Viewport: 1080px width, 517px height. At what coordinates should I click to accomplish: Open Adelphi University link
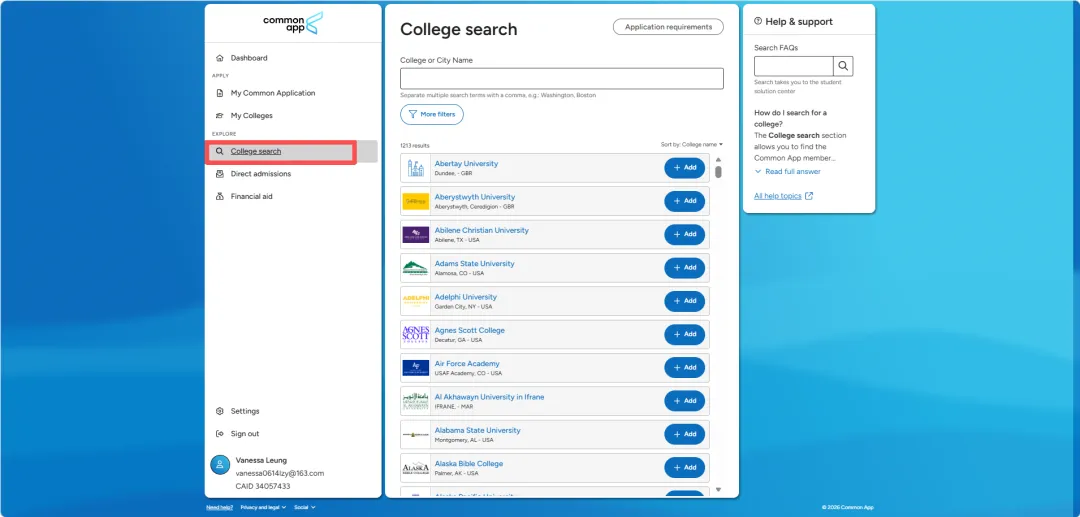[466, 297]
